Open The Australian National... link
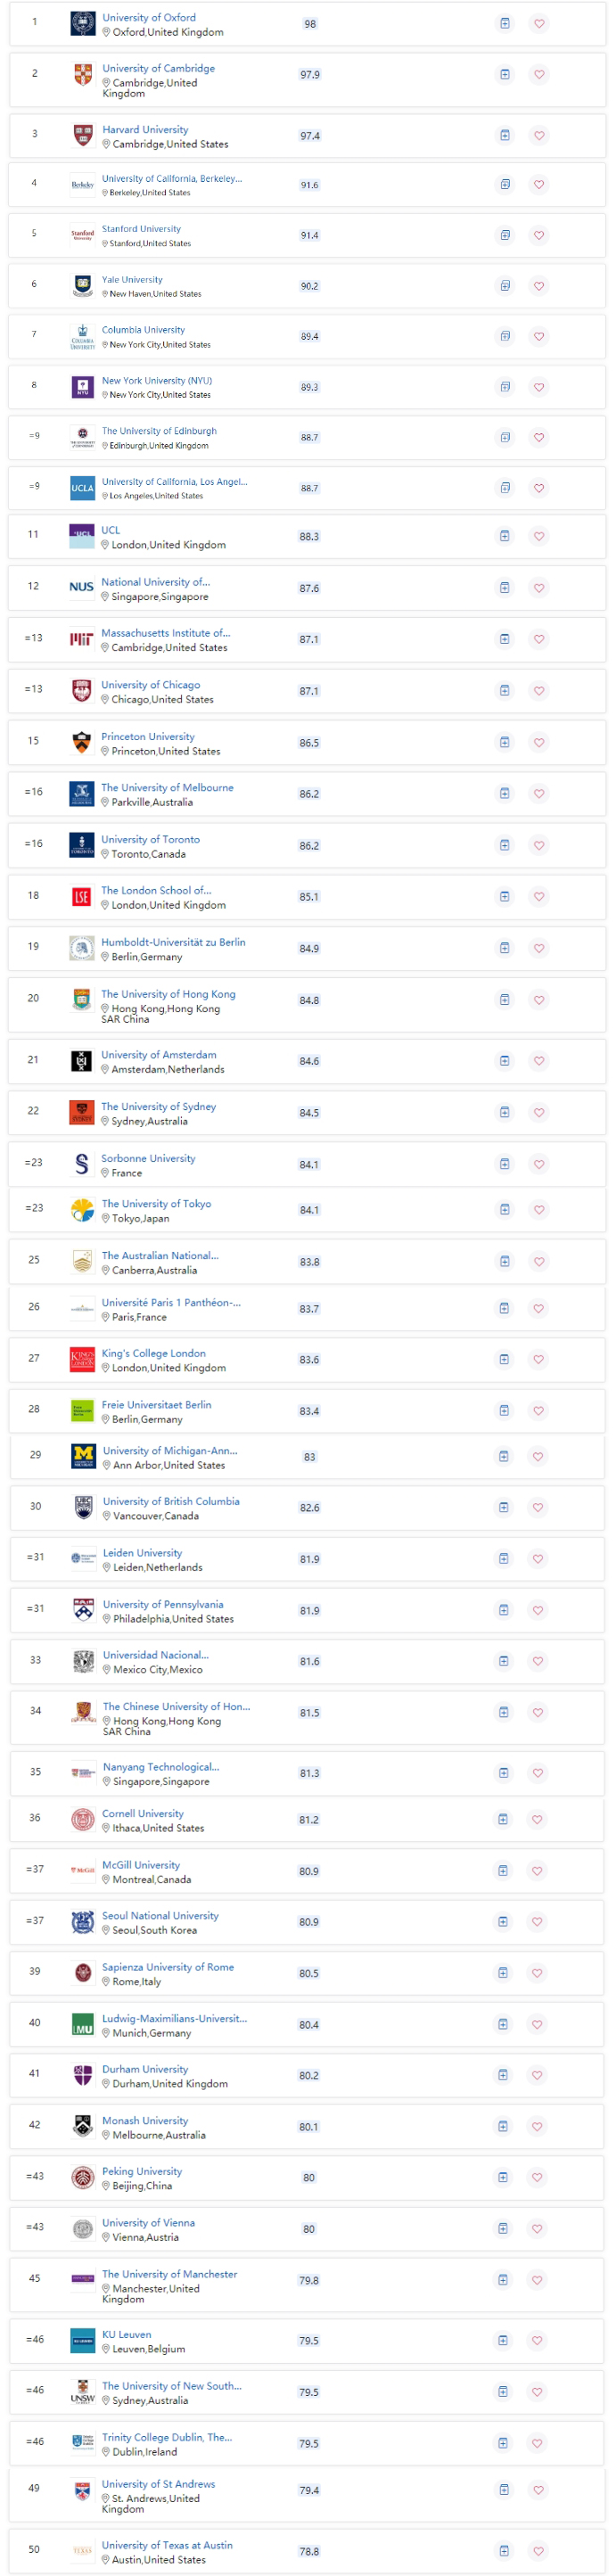This screenshot has height=2576, width=616. coord(160,1256)
